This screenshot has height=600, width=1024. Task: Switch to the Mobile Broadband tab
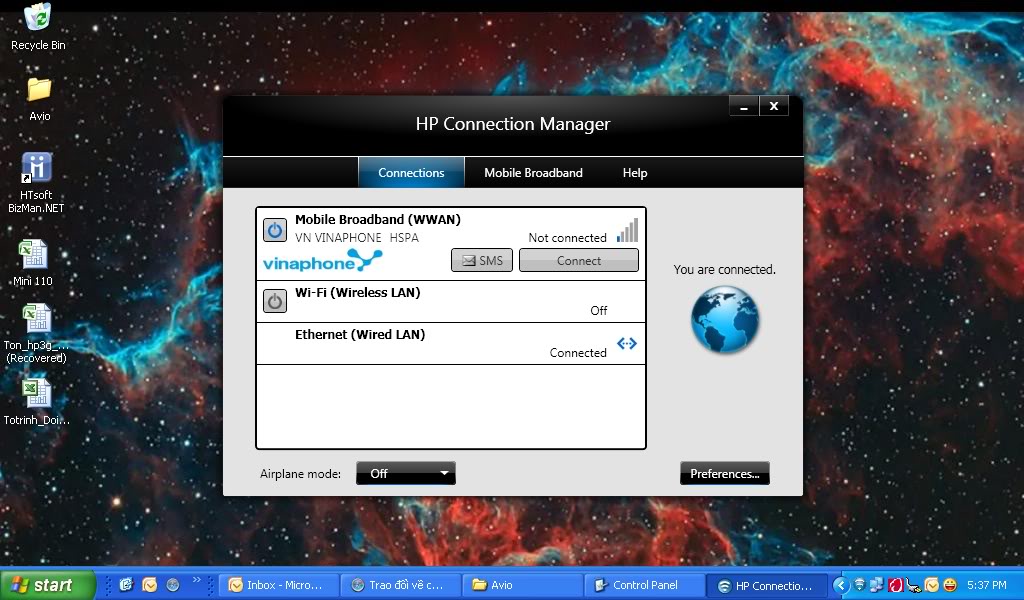(x=533, y=172)
